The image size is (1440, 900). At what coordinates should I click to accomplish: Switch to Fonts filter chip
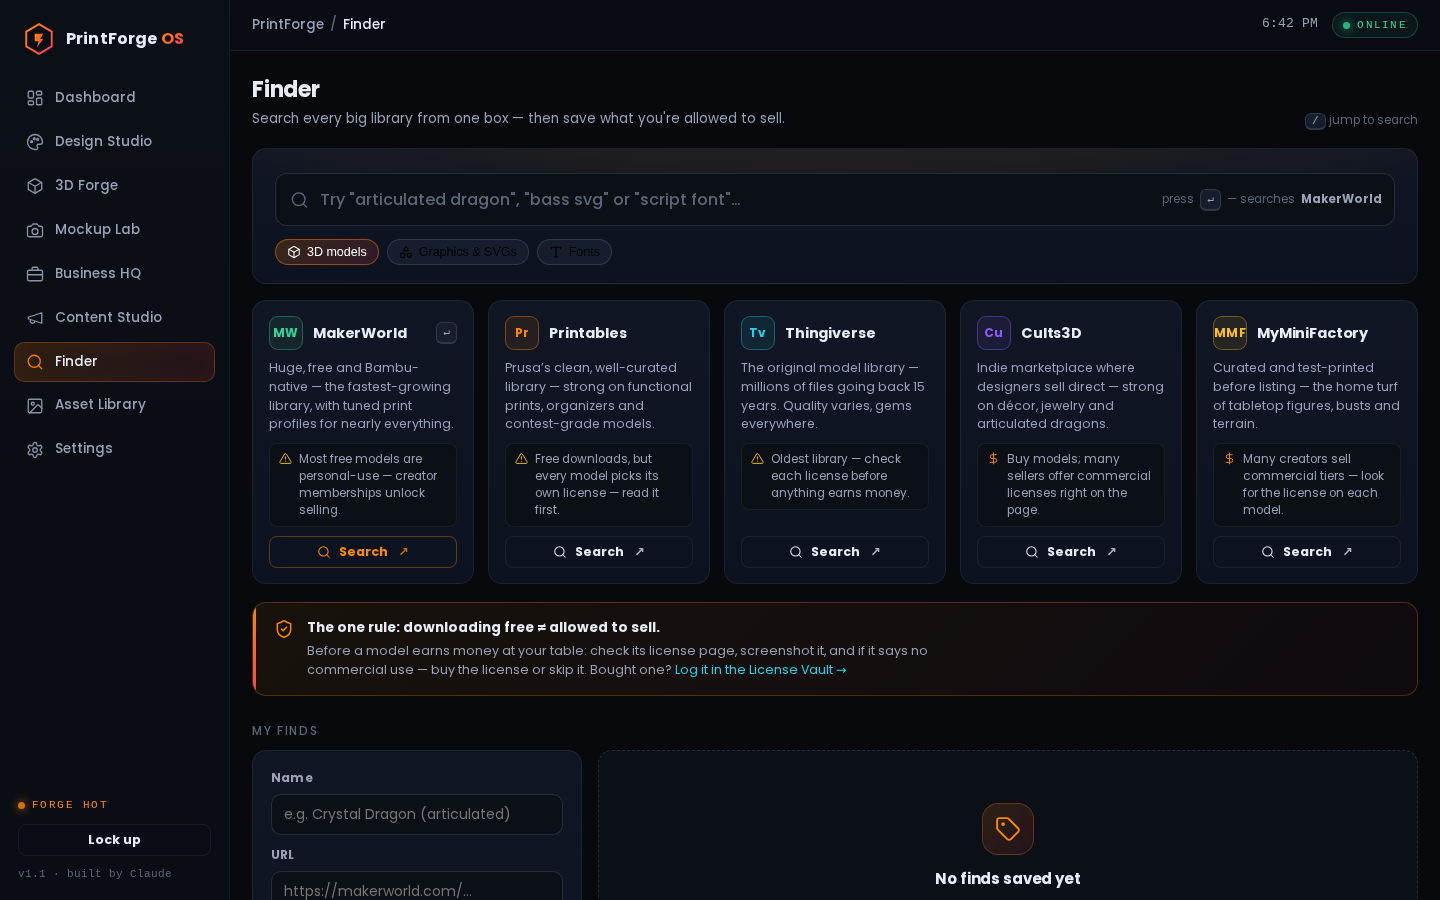tap(574, 252)
